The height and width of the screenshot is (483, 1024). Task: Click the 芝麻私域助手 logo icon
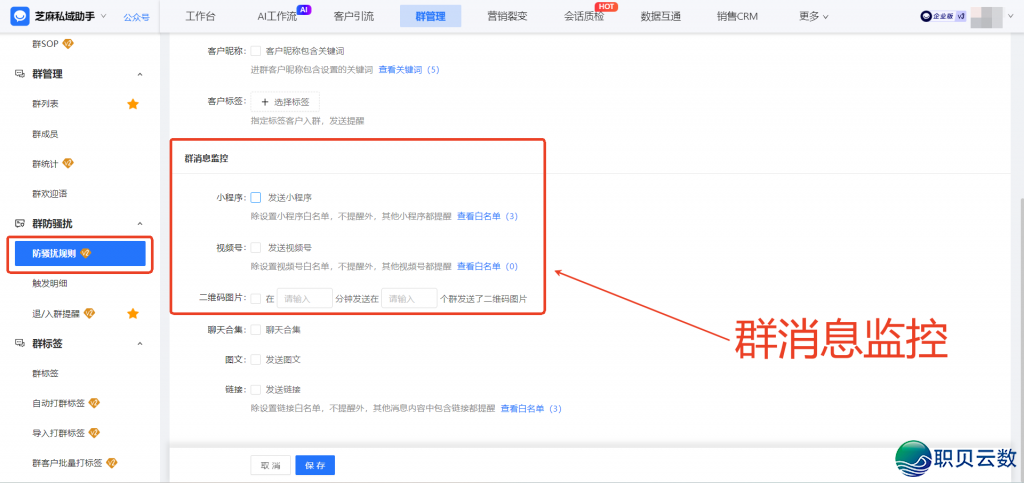(x=20, y=16)
